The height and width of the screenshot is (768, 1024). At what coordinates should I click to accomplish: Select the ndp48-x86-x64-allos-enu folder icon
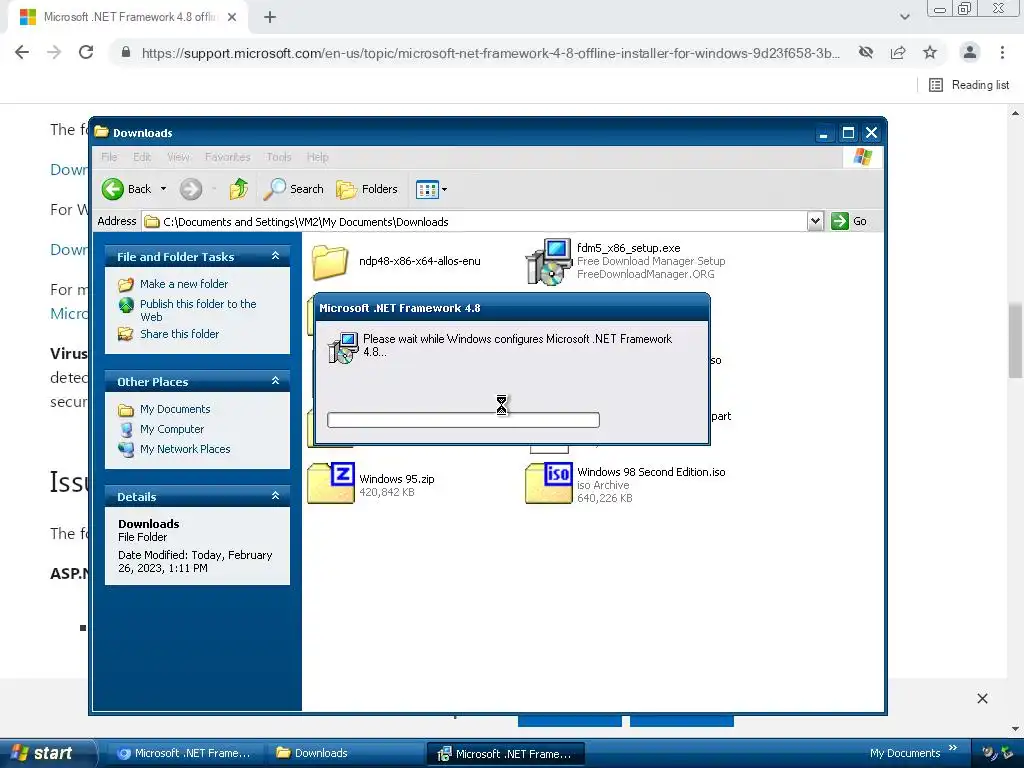[x=330, y=261]
